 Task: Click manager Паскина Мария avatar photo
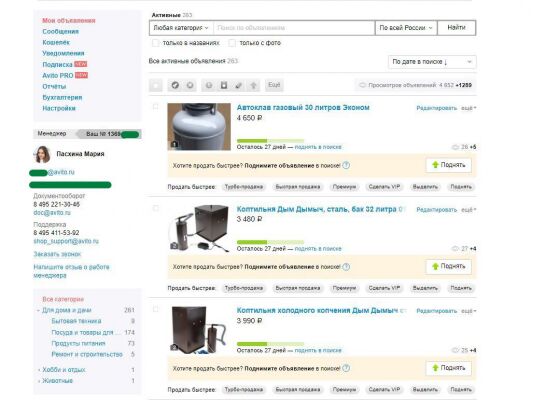coord(42,155)
